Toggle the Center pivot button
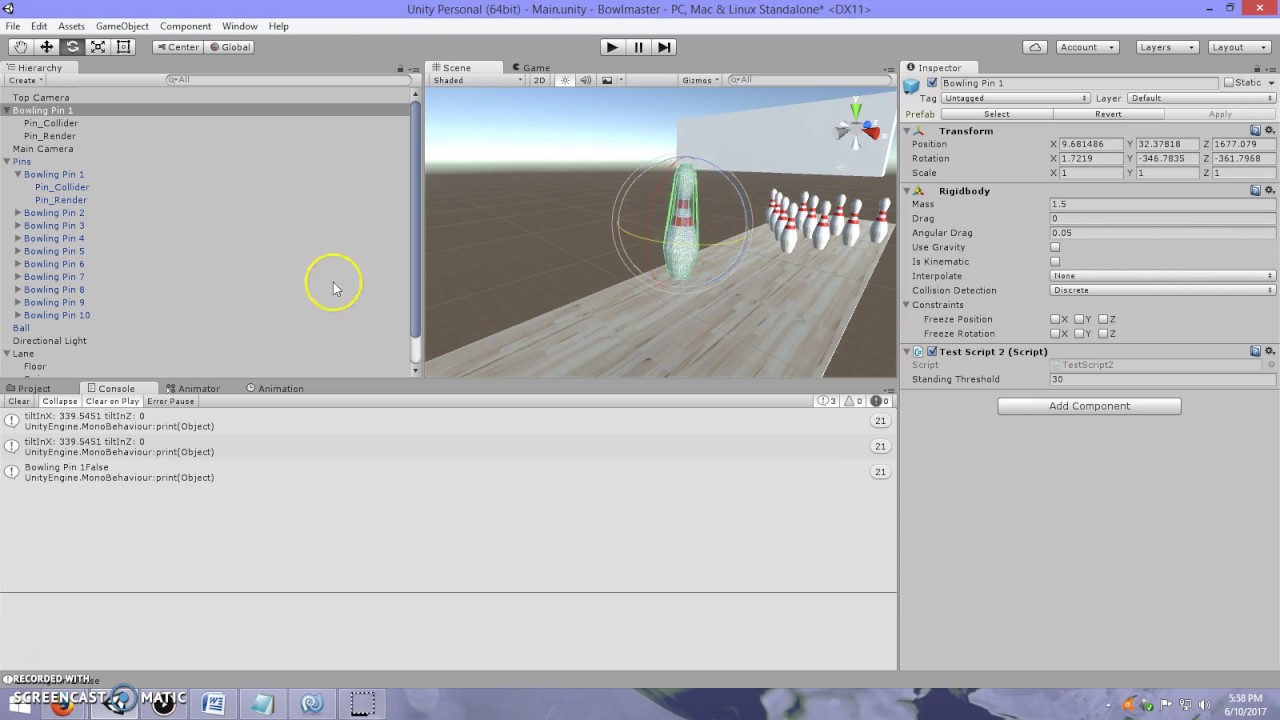The width and height of the screenshot is (1280, 720). point(177,47)
